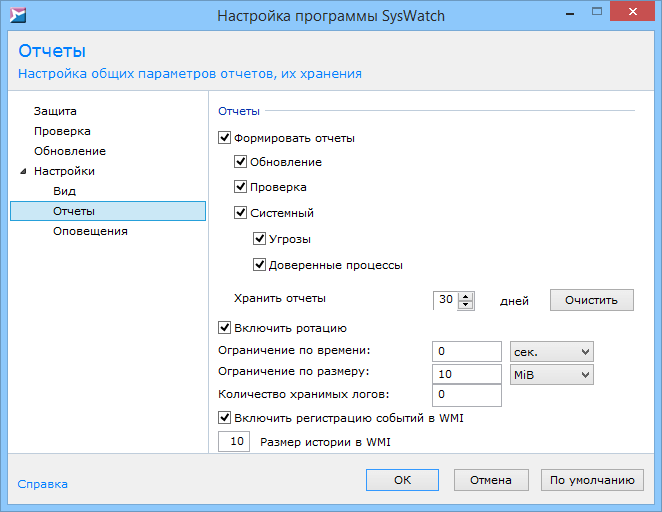Select Отчеты in the sidebar
Image resolution: width=662 pixels, height=512 pixels.
(108, 211)
